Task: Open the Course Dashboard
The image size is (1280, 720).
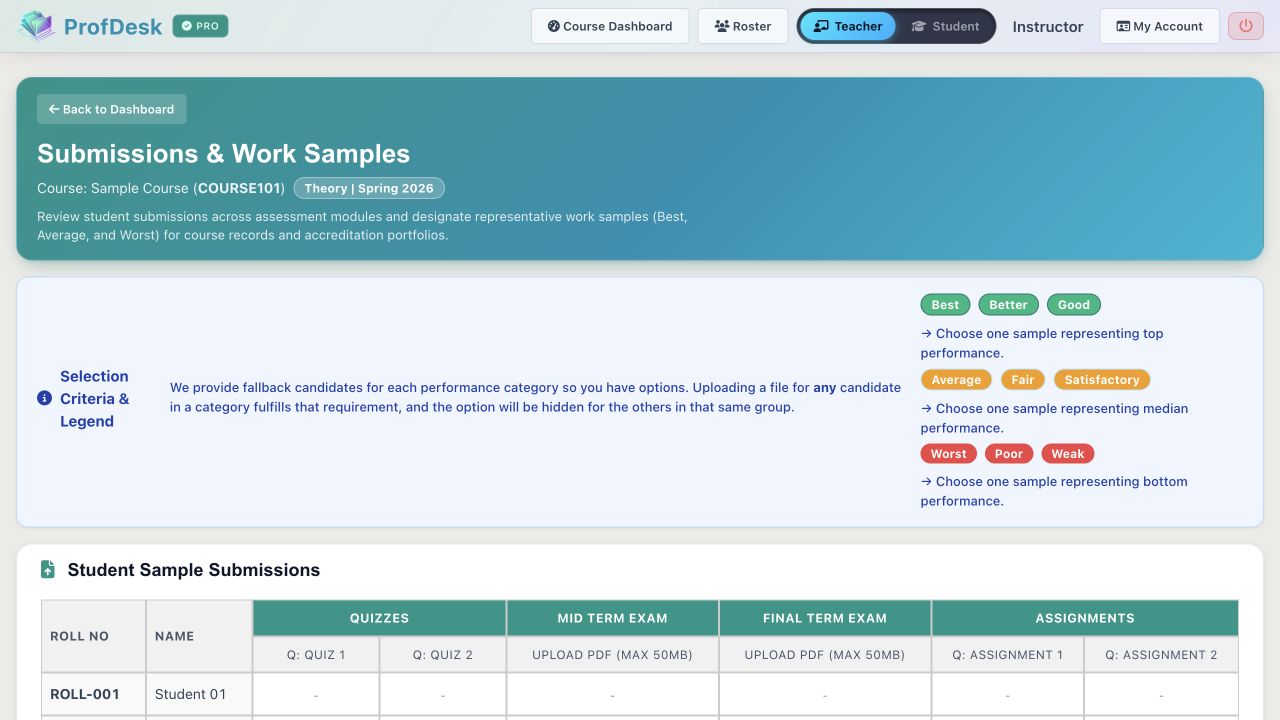Action: 610,26
